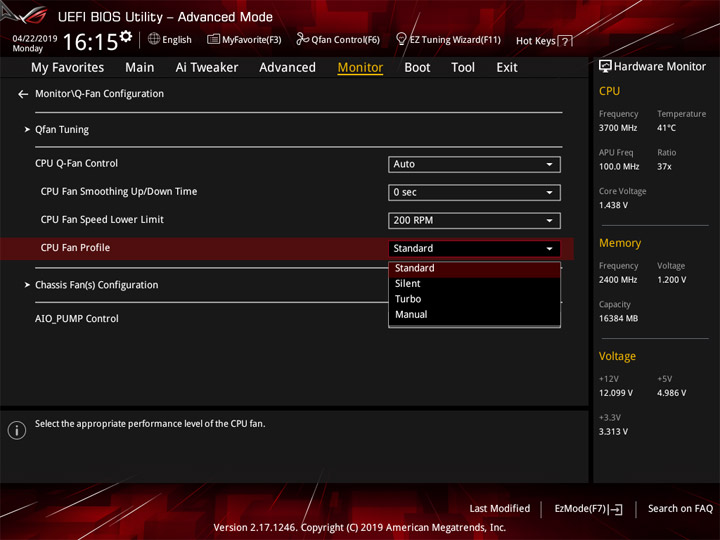Screen dimensions: 720x540
Task: Click the CPU Fan Smoothing Up/Down Time label
Action: point(118,191)
